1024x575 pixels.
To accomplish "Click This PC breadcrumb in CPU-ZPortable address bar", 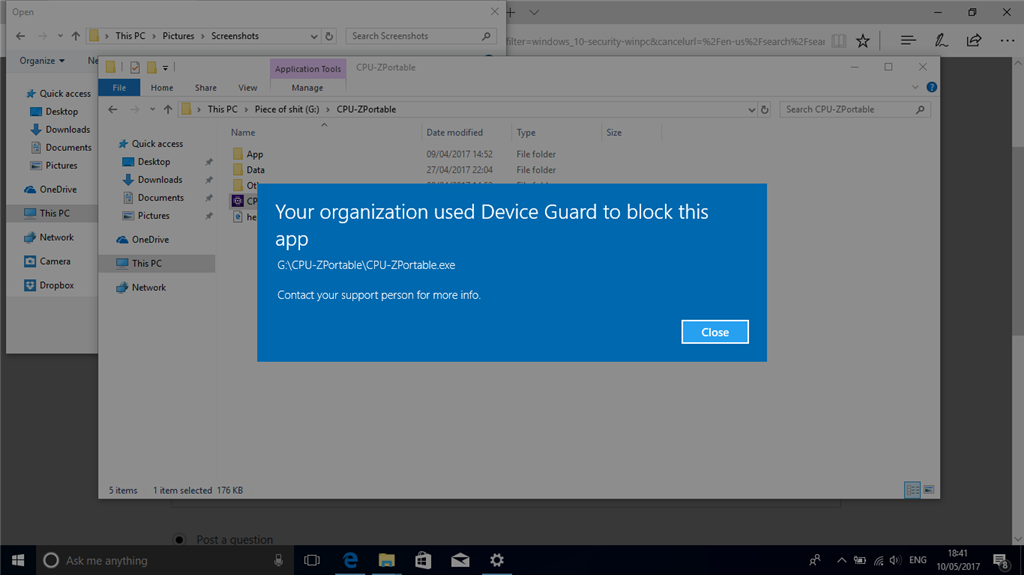I will [x=222, y=109].
